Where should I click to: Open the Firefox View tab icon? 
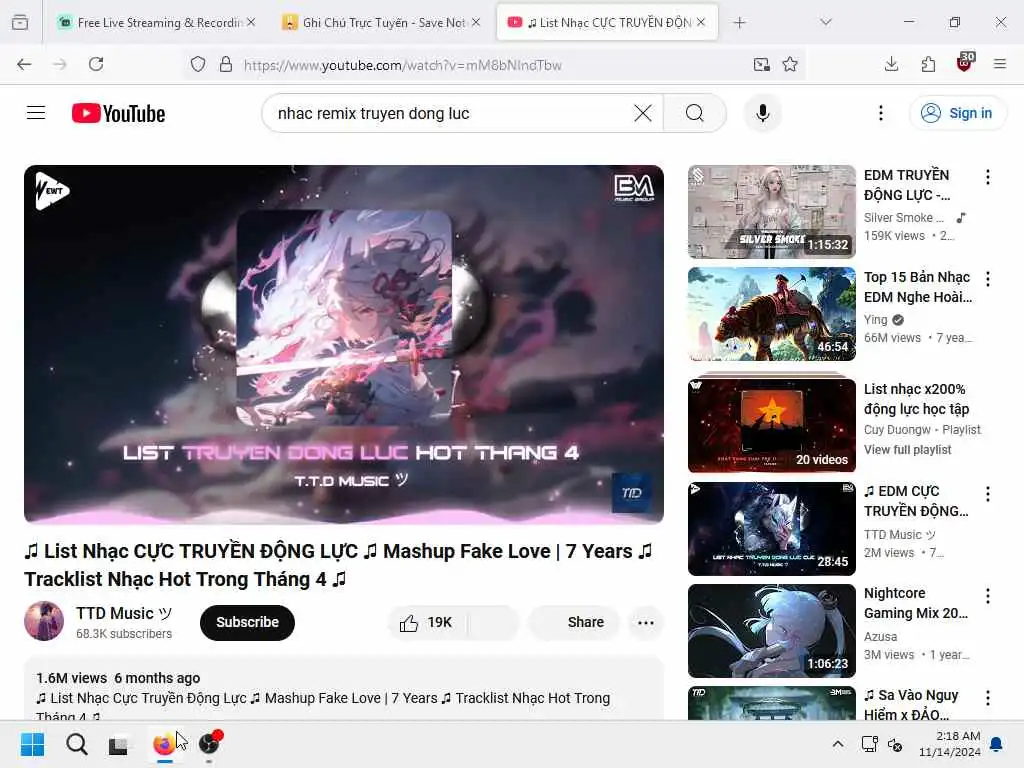point(20,22)
